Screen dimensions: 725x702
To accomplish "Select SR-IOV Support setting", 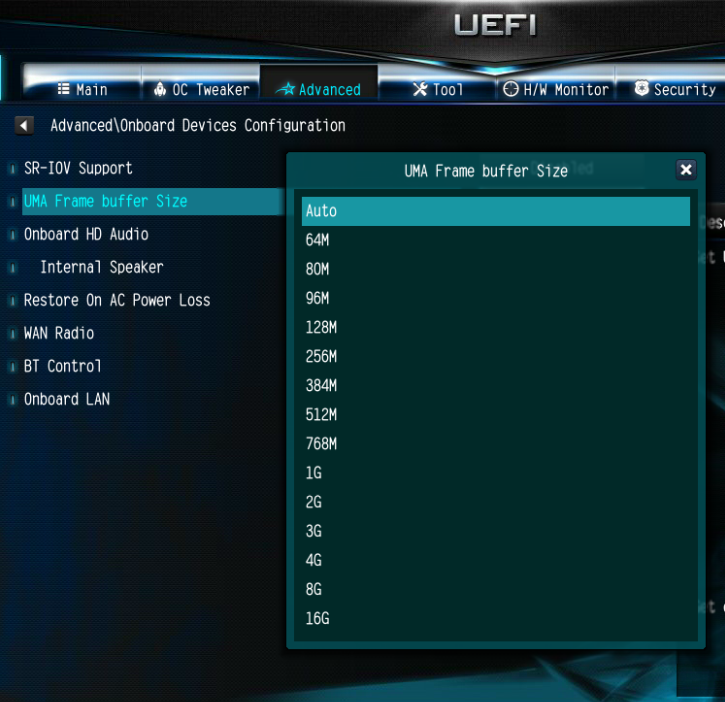I will pyautogui.click(x=78, y=168).
